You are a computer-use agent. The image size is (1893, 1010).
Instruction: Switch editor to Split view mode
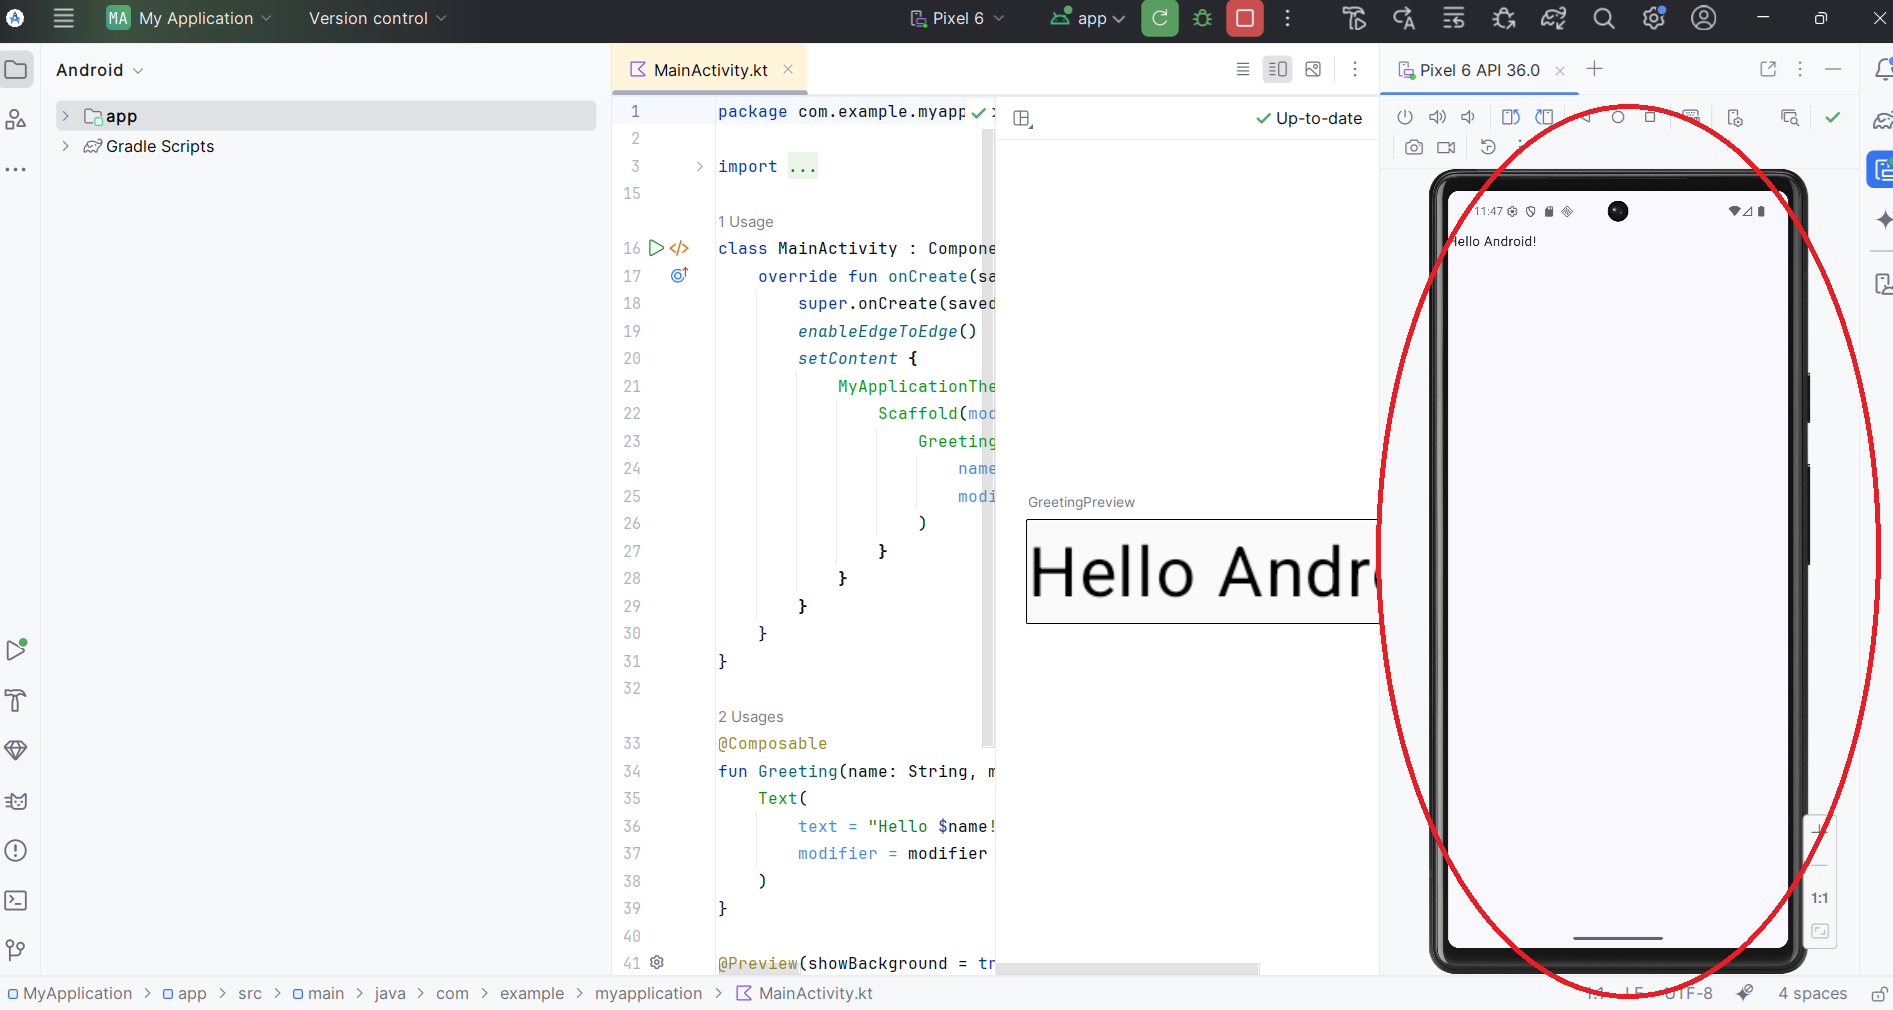click(x=1277, y=69)
